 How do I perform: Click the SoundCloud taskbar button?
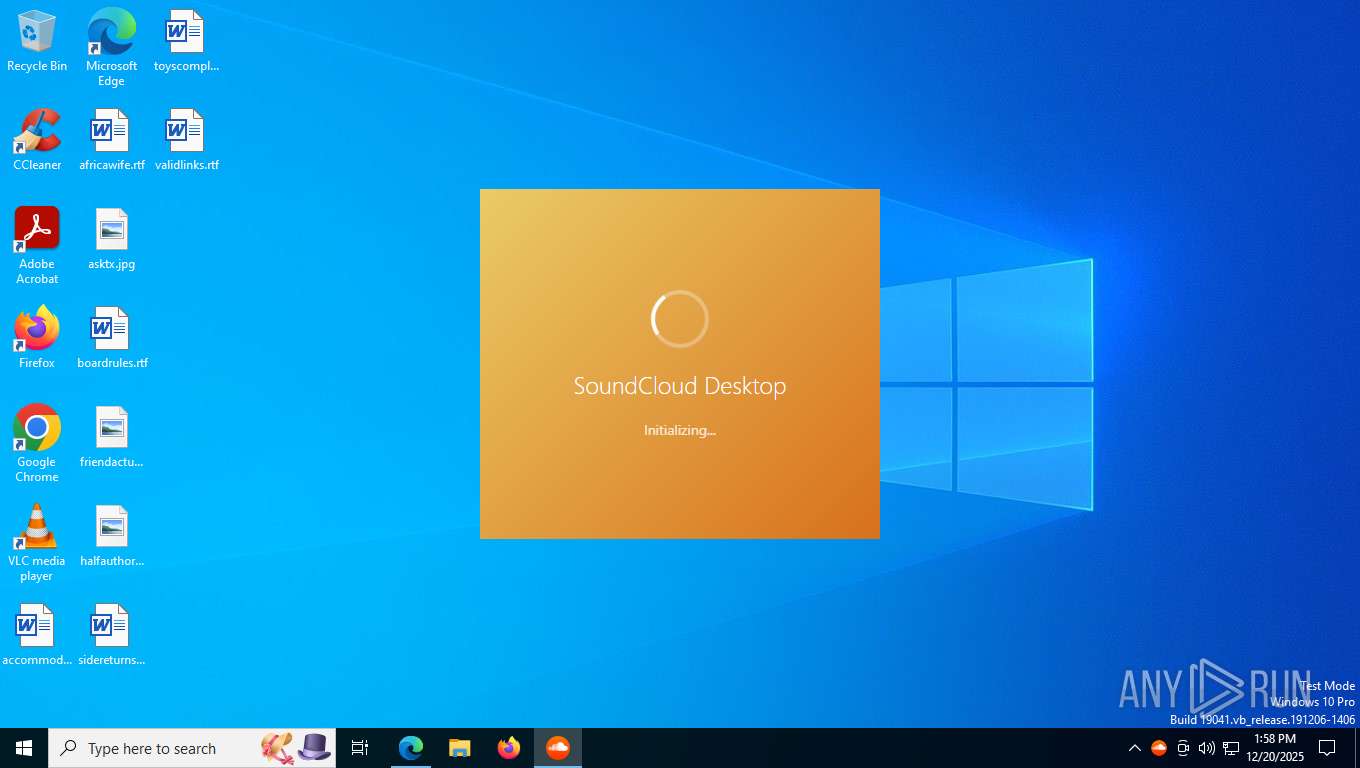558,748
